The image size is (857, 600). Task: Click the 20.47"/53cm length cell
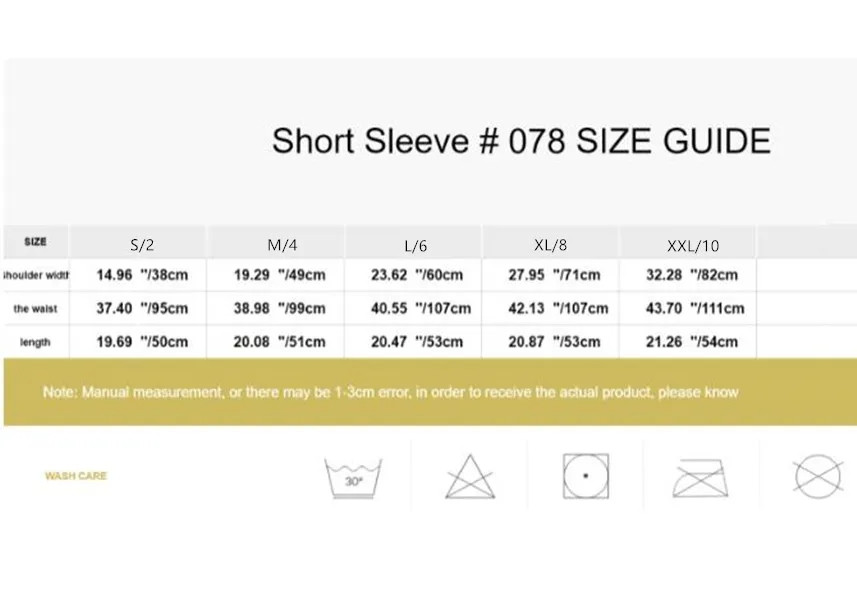click(x=417, y=342)
